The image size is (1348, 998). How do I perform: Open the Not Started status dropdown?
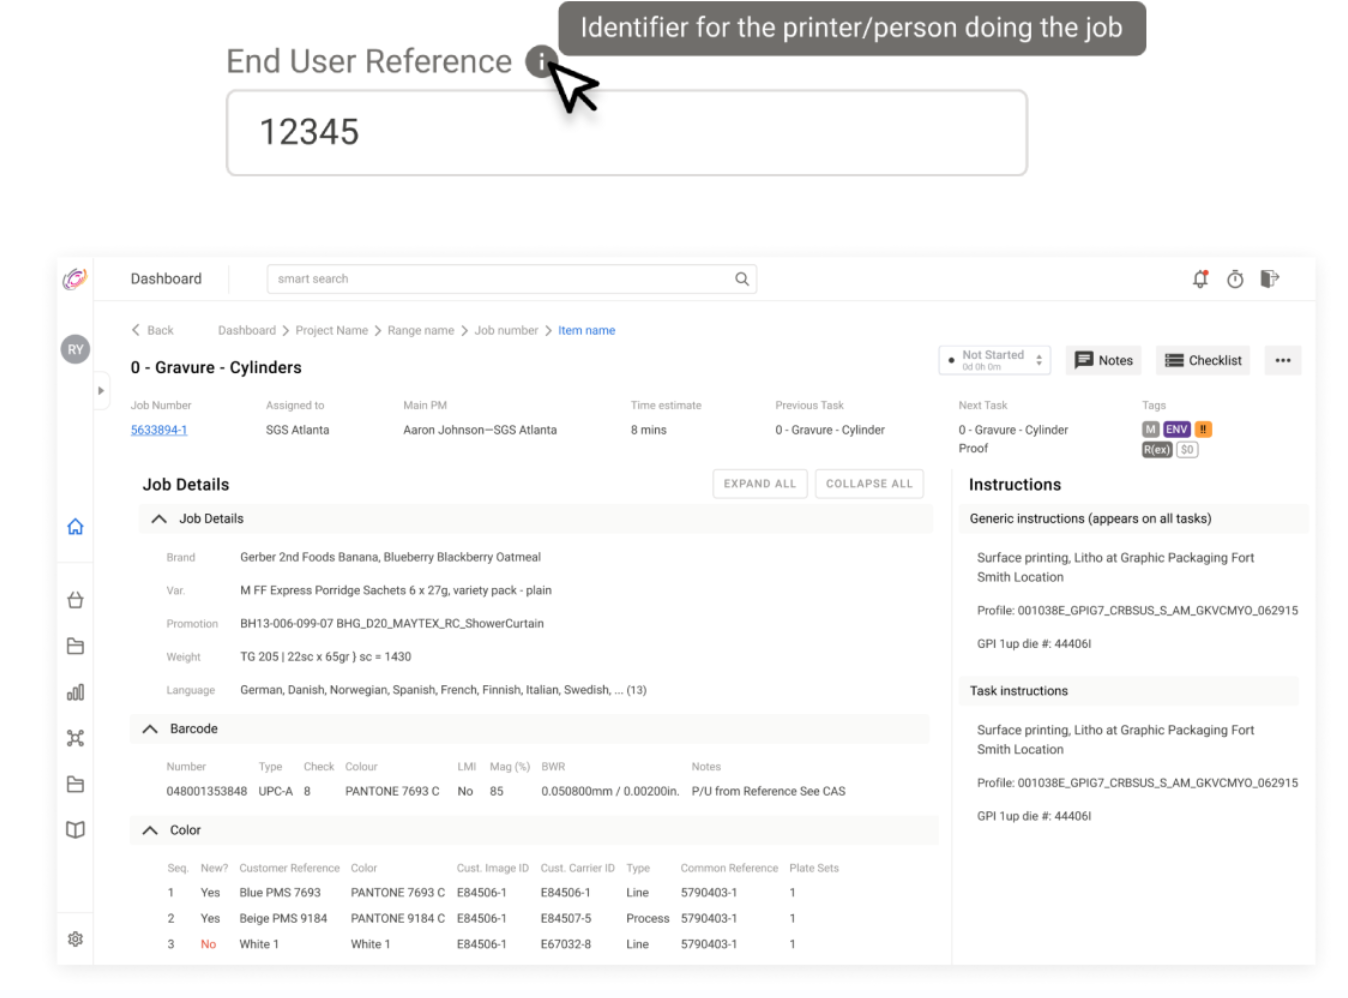click(x=994, y=359)
